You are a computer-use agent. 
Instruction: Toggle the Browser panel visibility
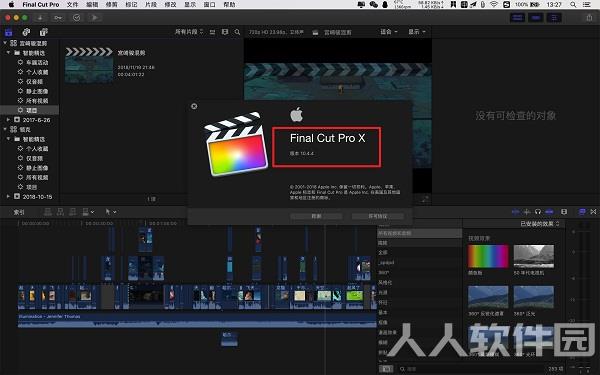pos(517,18)
